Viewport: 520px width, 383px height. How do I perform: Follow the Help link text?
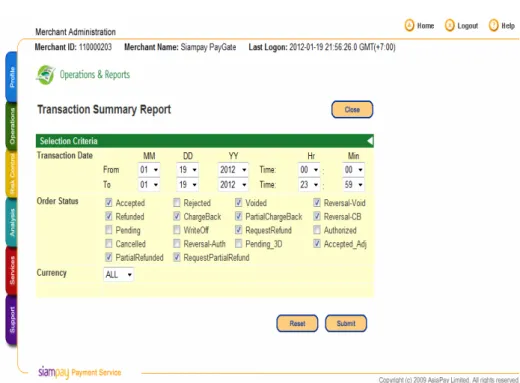click(x=508, y=26)
